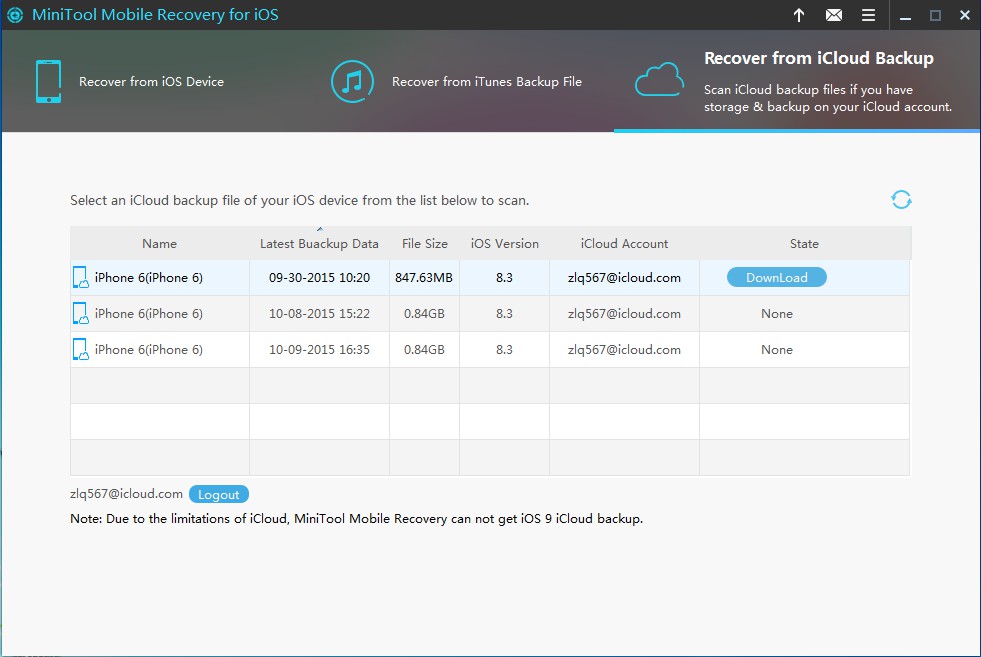The image size is (981, 657).
Task: Toggle the sort arrow above Latest Buackup Data
Action: [x=320, y=229]
